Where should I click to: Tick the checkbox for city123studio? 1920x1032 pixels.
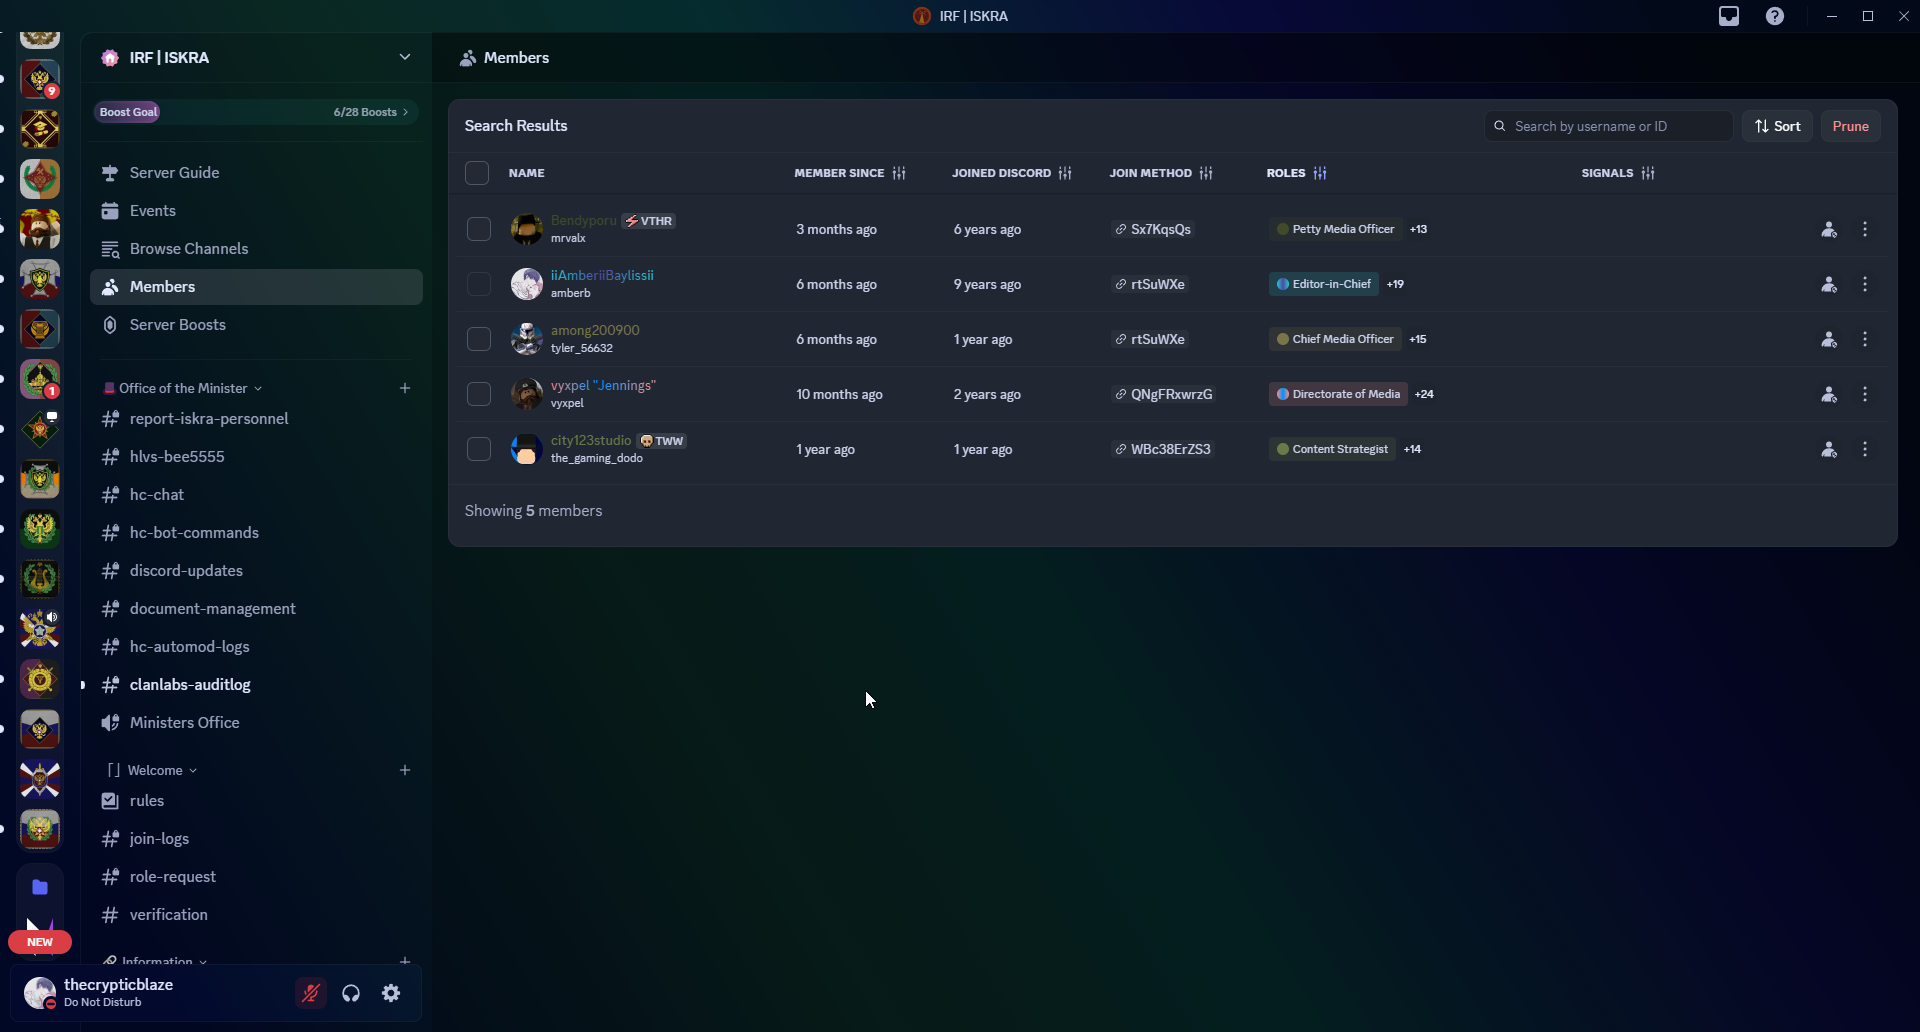point(479,449)
